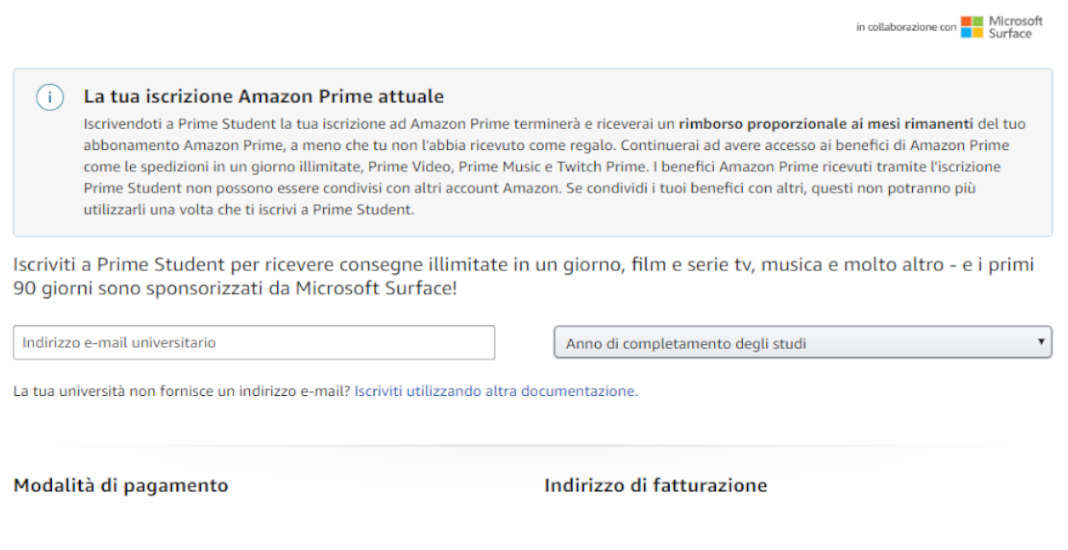Expand the 'Anno di completamento degli studi' combo box
Screen dimensions: 1068x550
click(x=802, y=342)
